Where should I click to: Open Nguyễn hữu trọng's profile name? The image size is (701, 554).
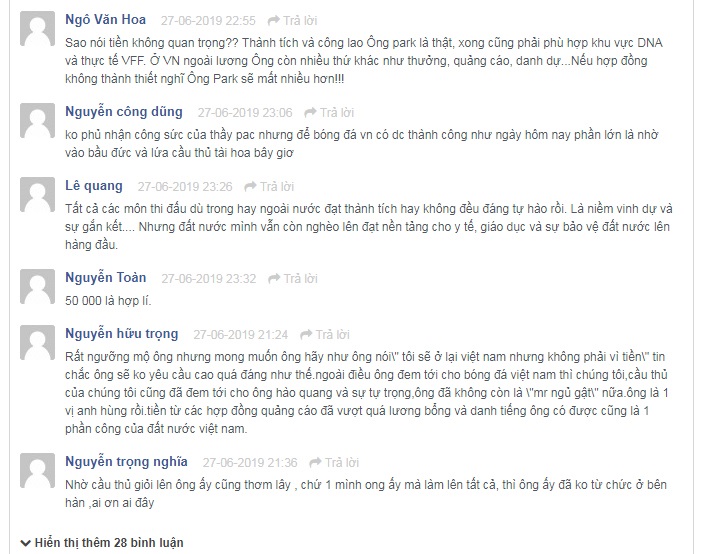click(122, 334)
